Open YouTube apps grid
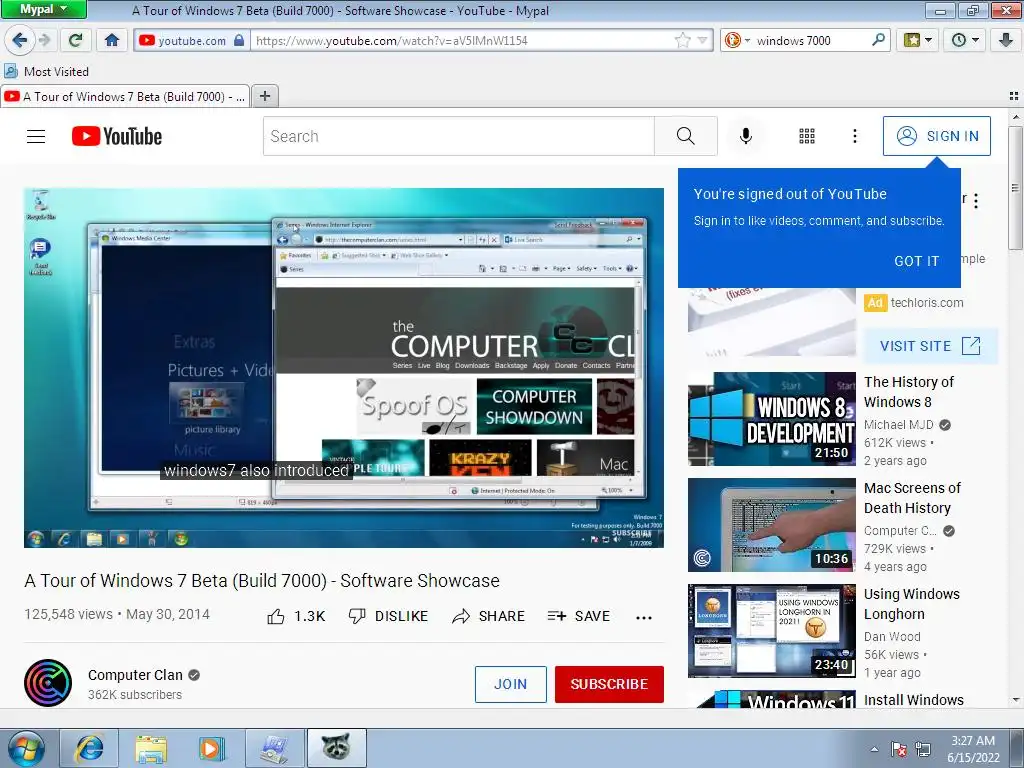1024x768 pixels. coord(807,136)
